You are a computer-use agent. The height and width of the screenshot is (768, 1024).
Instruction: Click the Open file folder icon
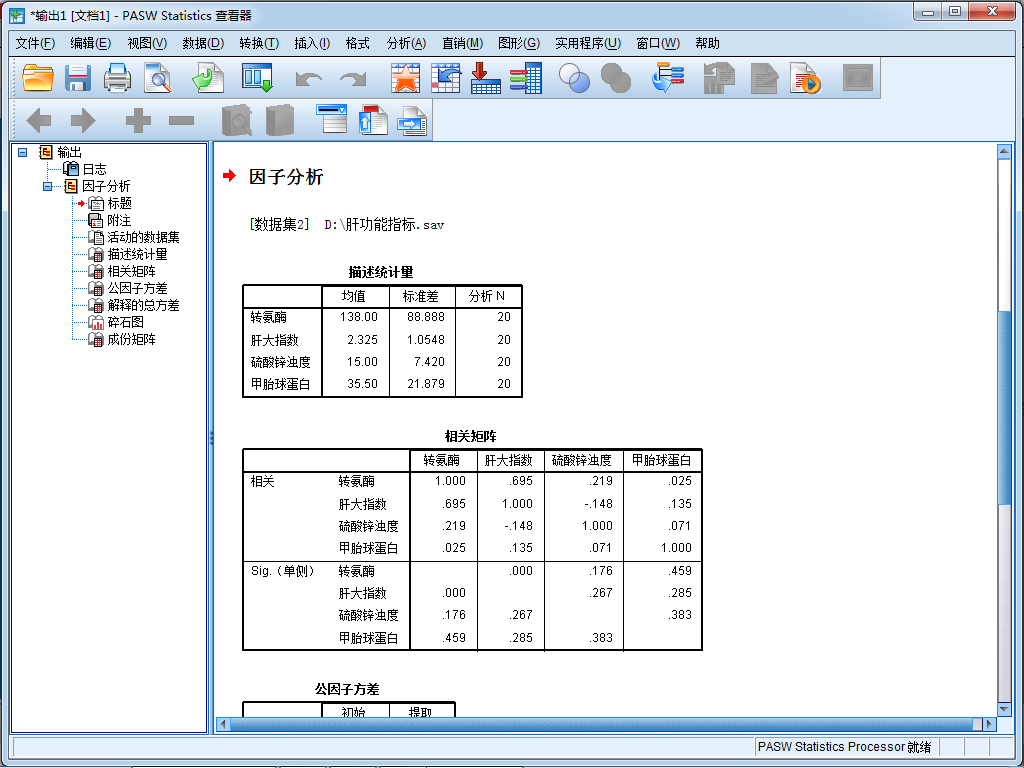click(x=37, y=78)
